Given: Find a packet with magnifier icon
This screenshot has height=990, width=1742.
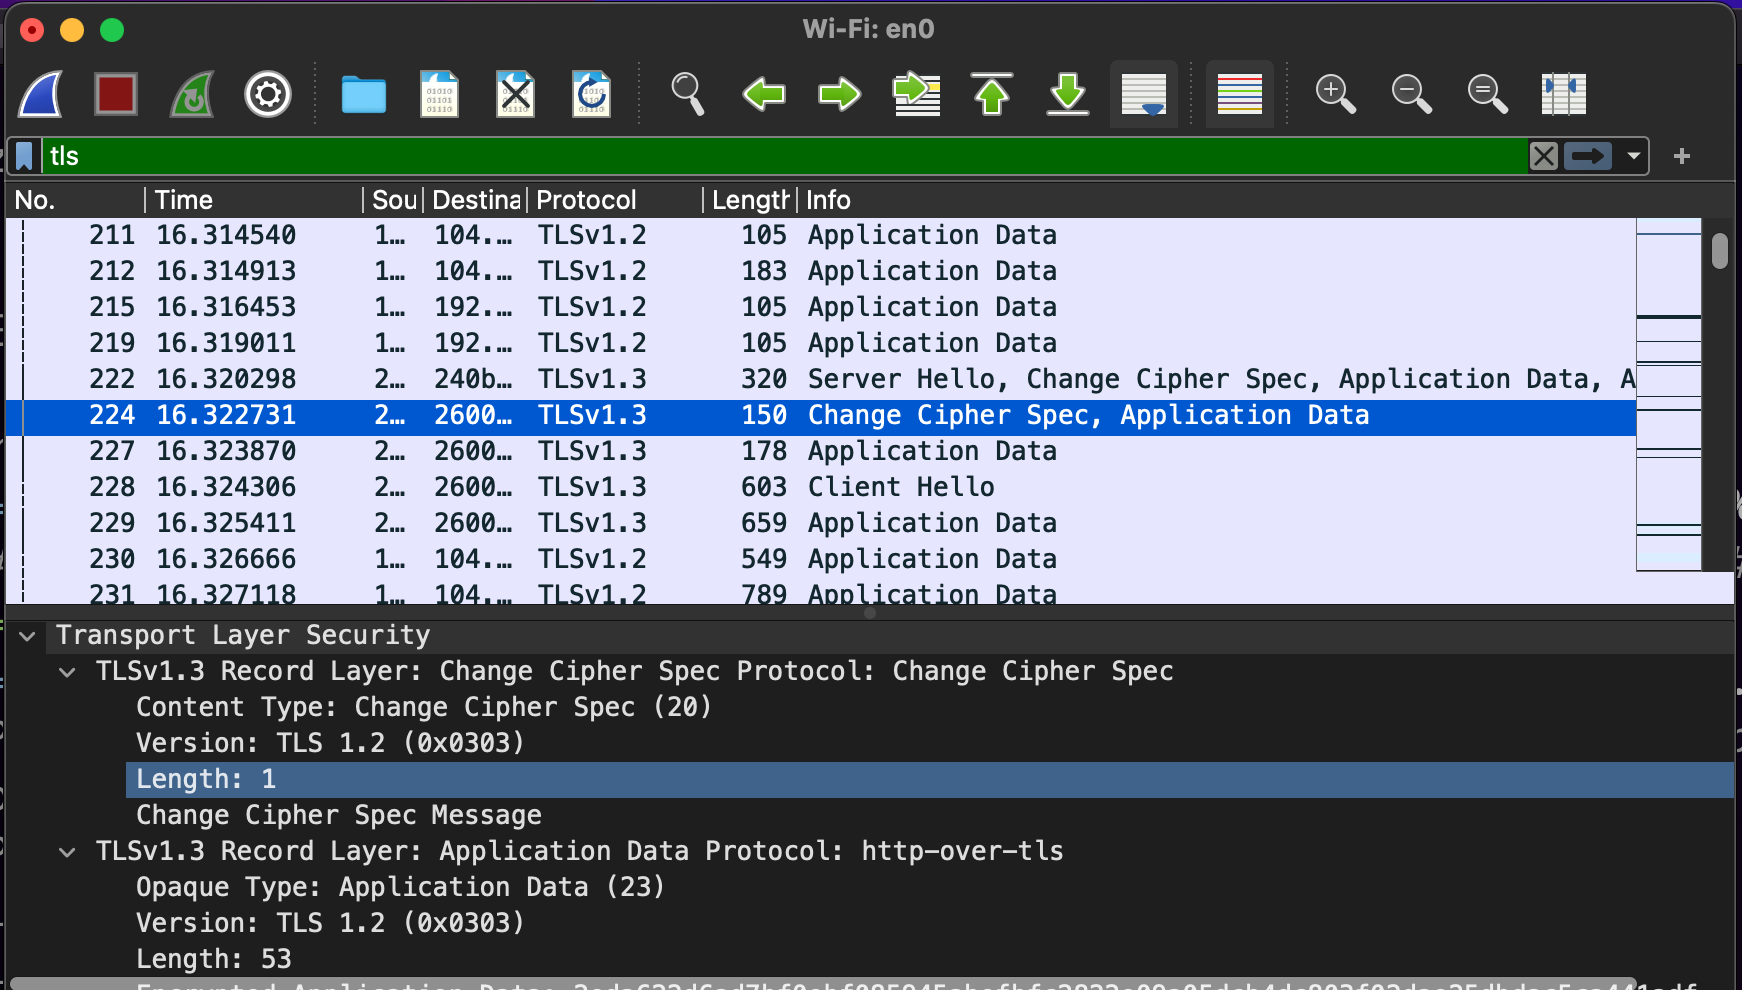Looking at the screenshot, I should coord(688,95).
